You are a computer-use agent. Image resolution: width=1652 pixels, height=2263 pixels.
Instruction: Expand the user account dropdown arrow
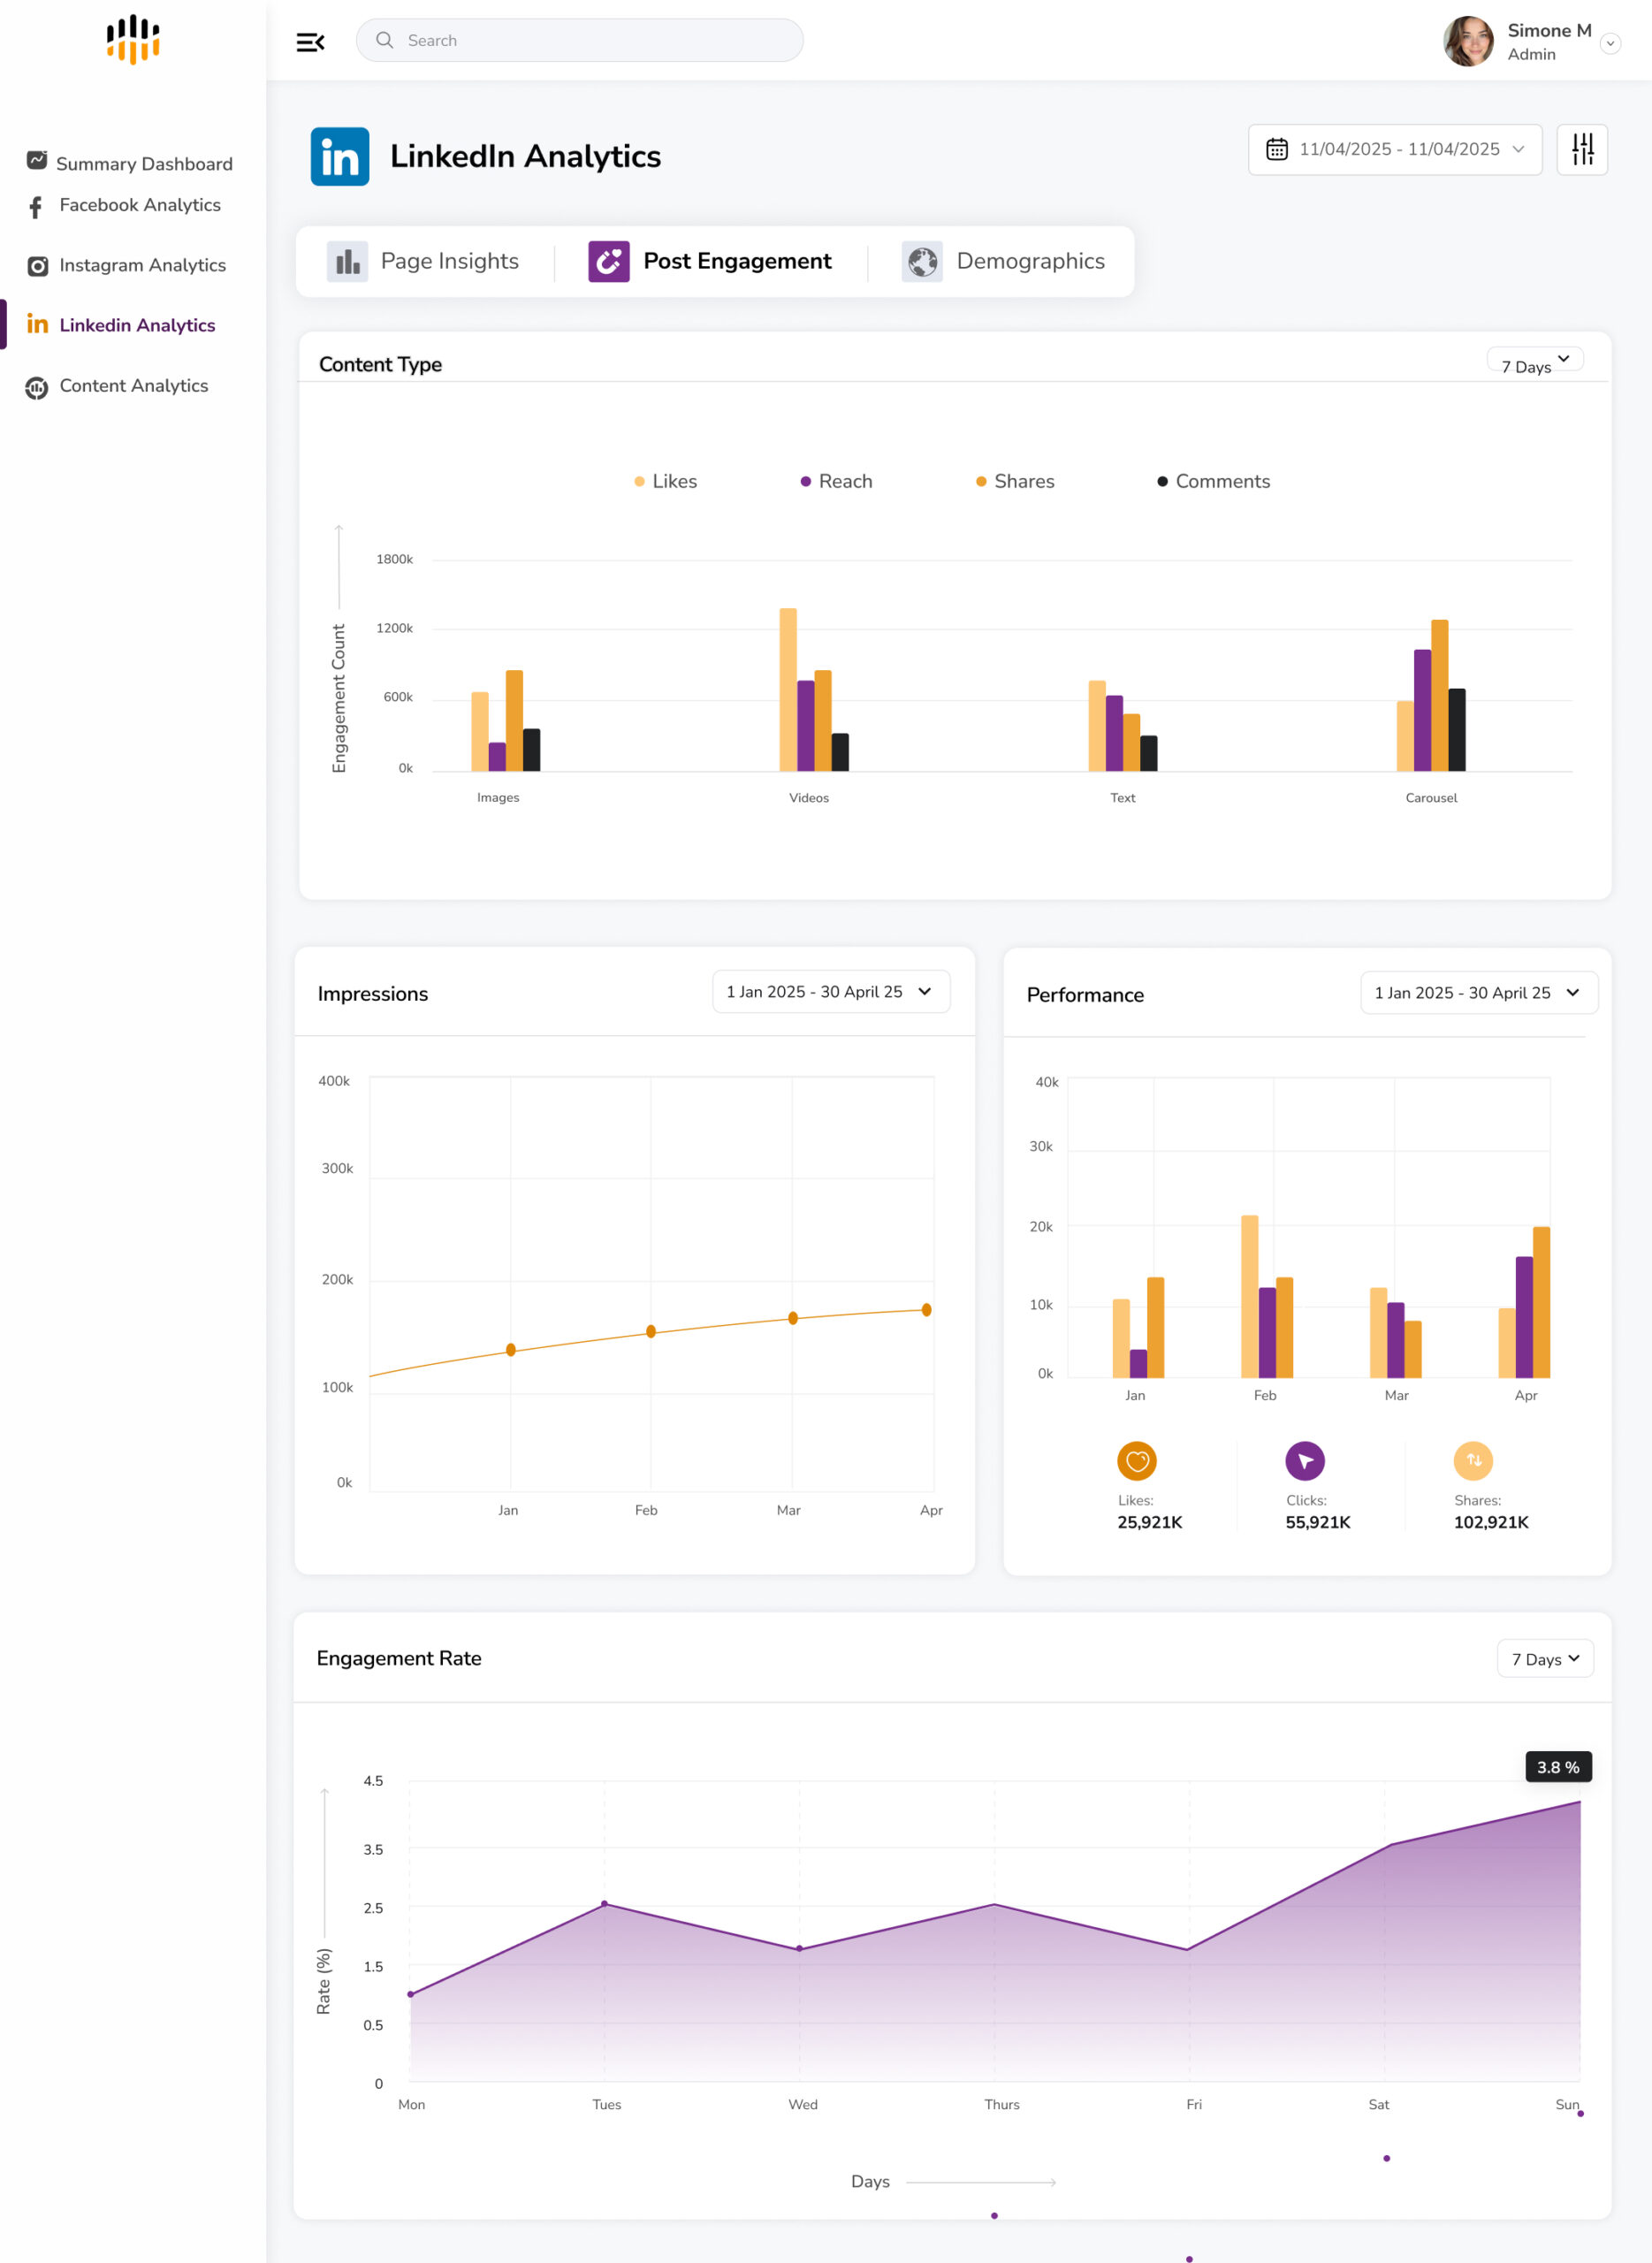pos(1610,43)
